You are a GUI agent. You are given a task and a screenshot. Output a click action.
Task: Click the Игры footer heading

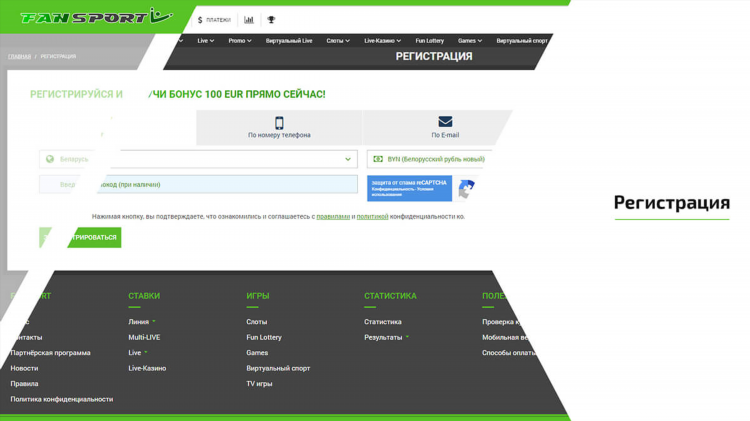tap(257, 296)
